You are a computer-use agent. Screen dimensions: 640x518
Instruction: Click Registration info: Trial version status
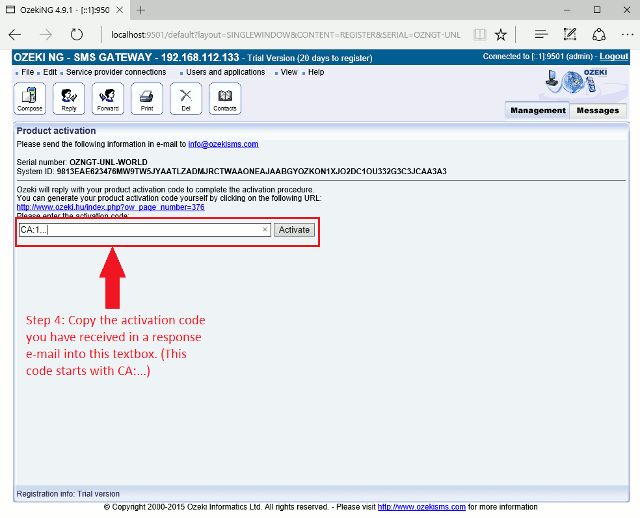coord(68,494)
